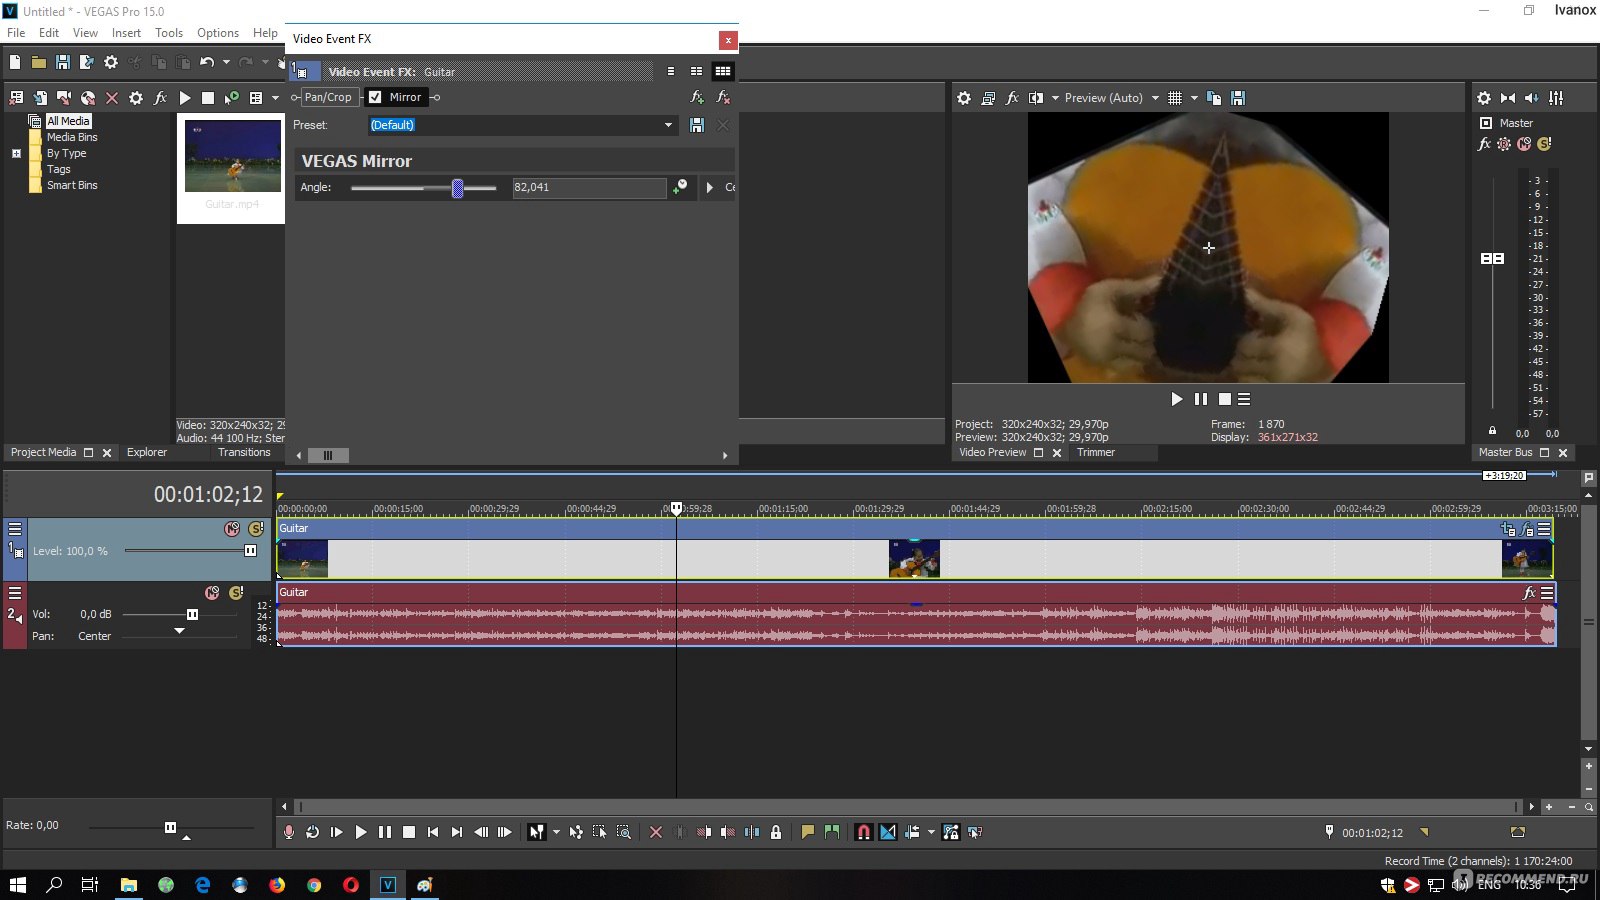Click the Angle slider in VEGAS Mirror
Image resolution: width=1600 pixels, height=900 pixels.
[x=424, y=187]
